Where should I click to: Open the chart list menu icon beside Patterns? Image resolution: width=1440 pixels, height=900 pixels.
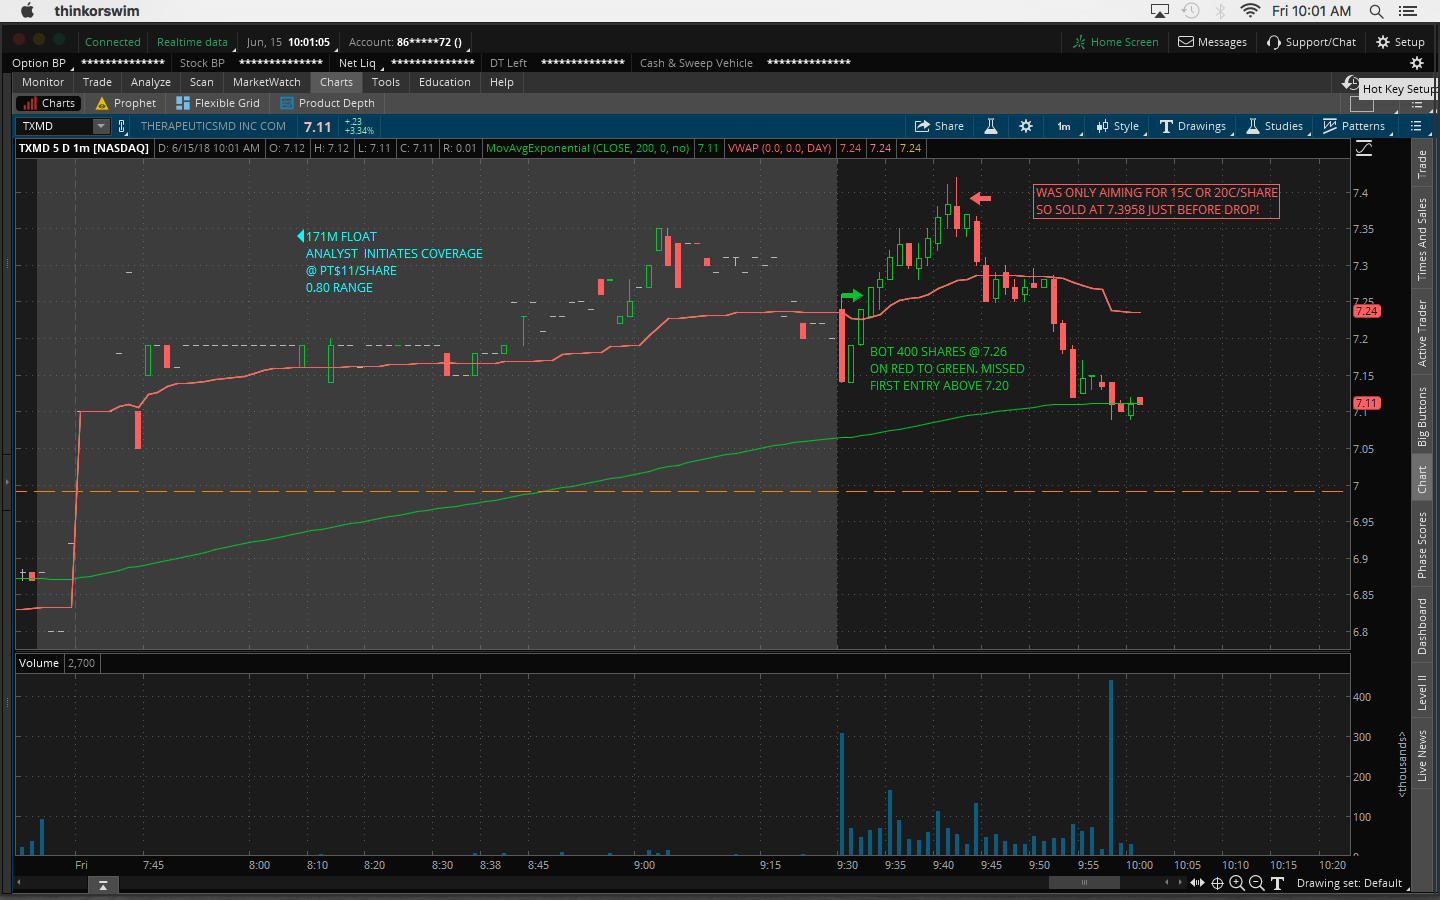(1416, 126)
